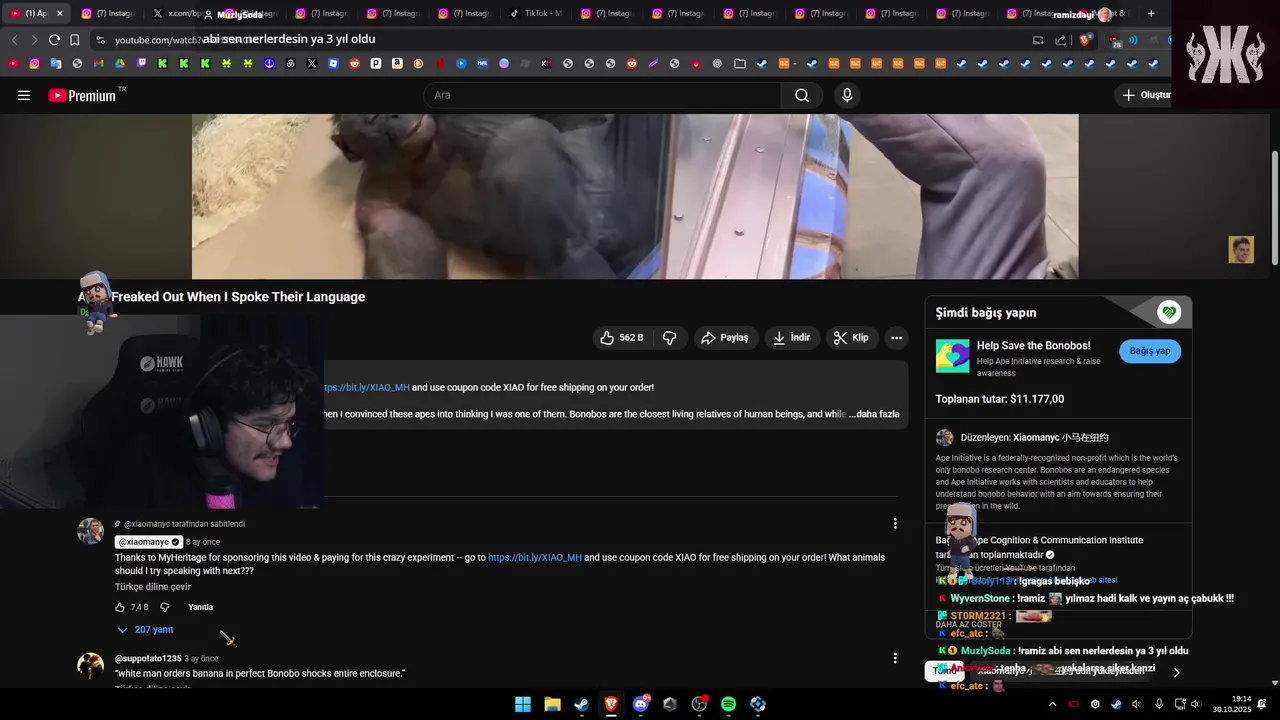Open the Gmail bookmark in bookmarks bar
Viewport: 1280px width, 720px height.
click(98, 63)
